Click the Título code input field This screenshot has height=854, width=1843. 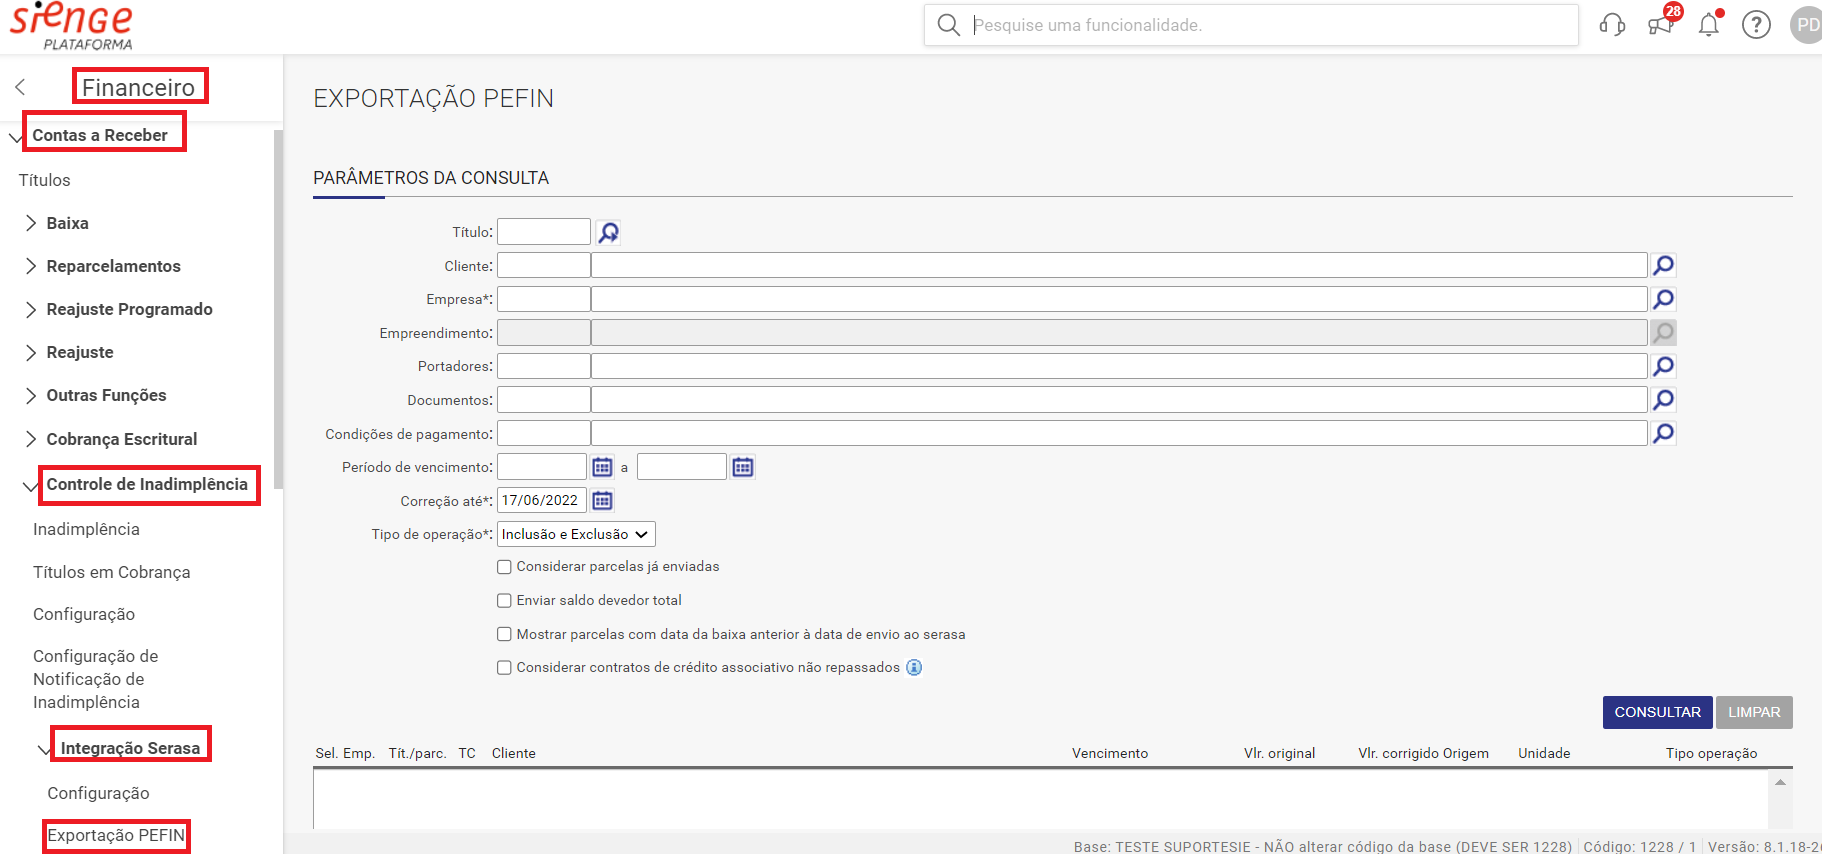544,232
